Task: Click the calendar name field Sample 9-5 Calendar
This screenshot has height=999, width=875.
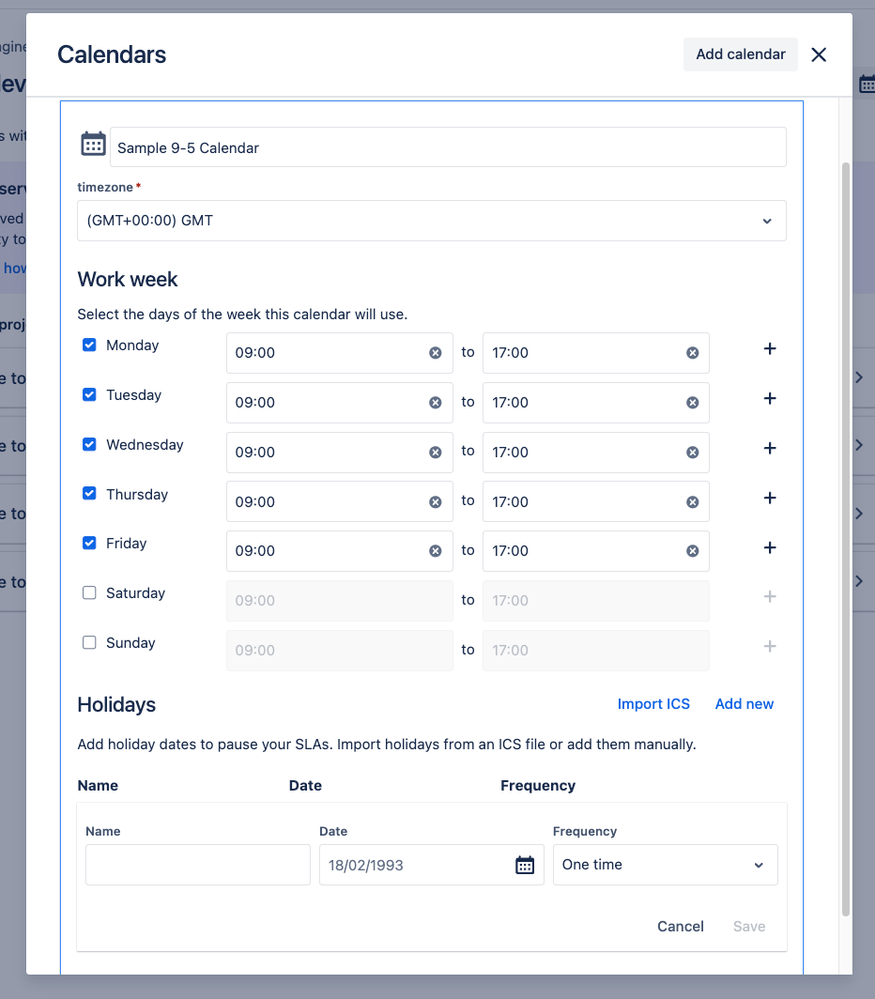Action: [448, 147]
